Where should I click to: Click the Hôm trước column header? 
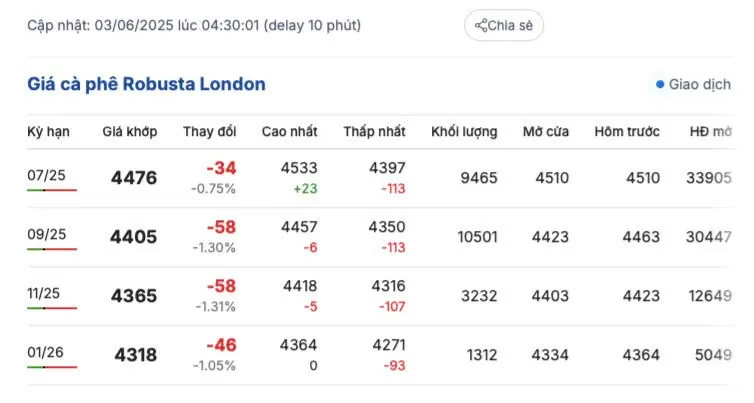[x=627, y=132]
